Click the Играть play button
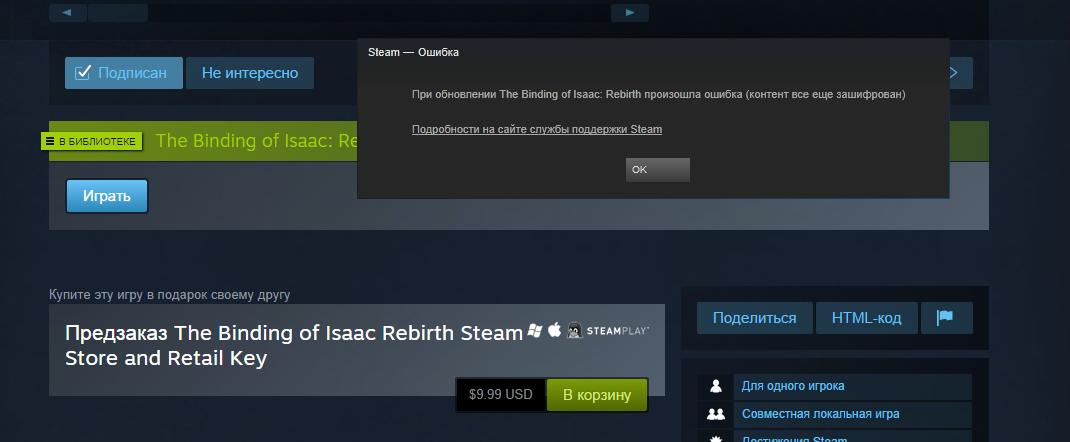The height and width of the screenshot is (442, 1070). [106, 196]
